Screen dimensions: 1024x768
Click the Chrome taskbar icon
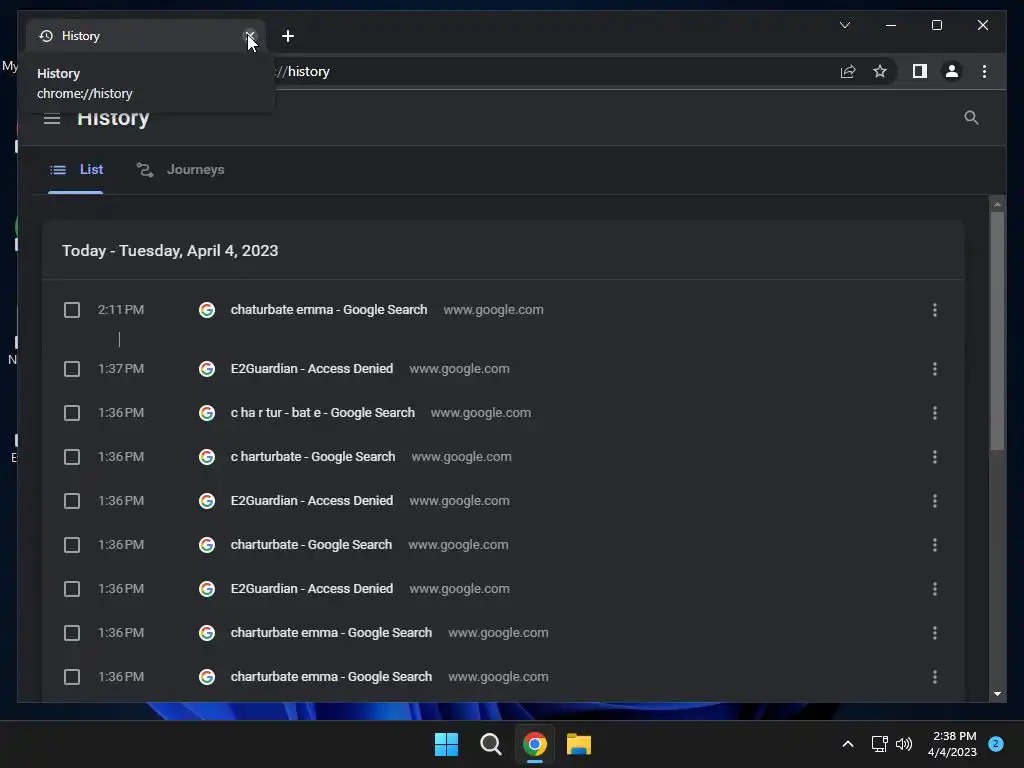534,744
